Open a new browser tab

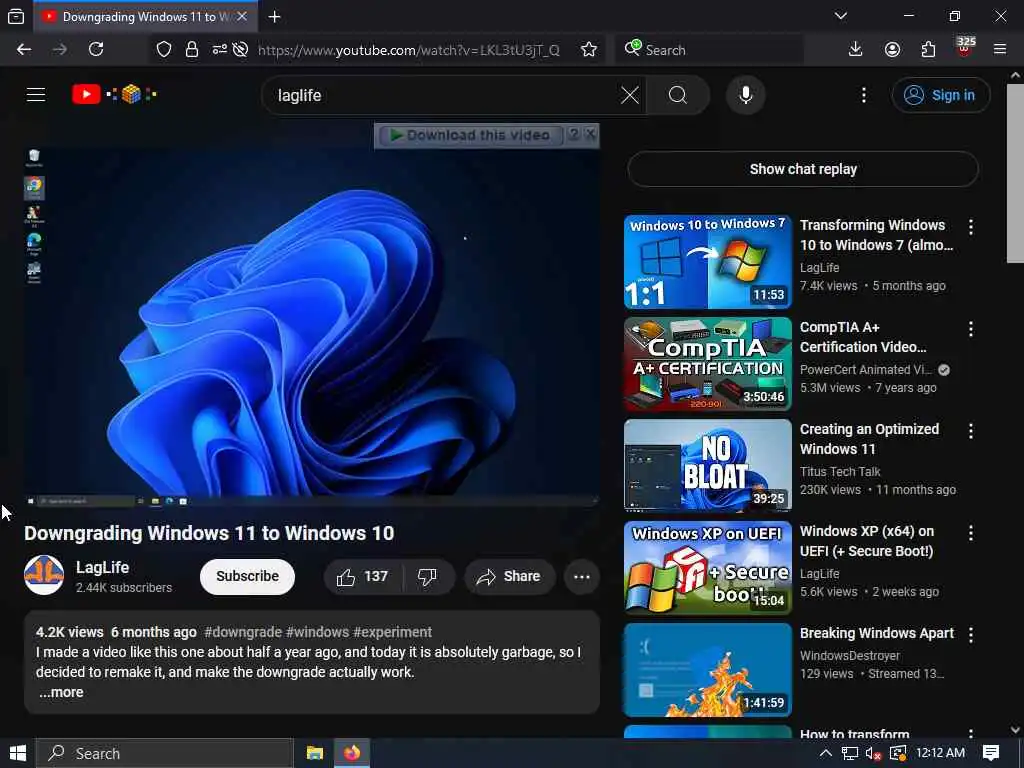tap(274, 17)
